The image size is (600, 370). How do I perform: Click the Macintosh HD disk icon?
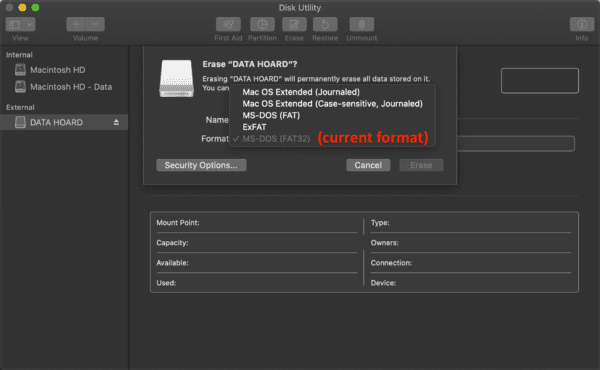point(20,70)
